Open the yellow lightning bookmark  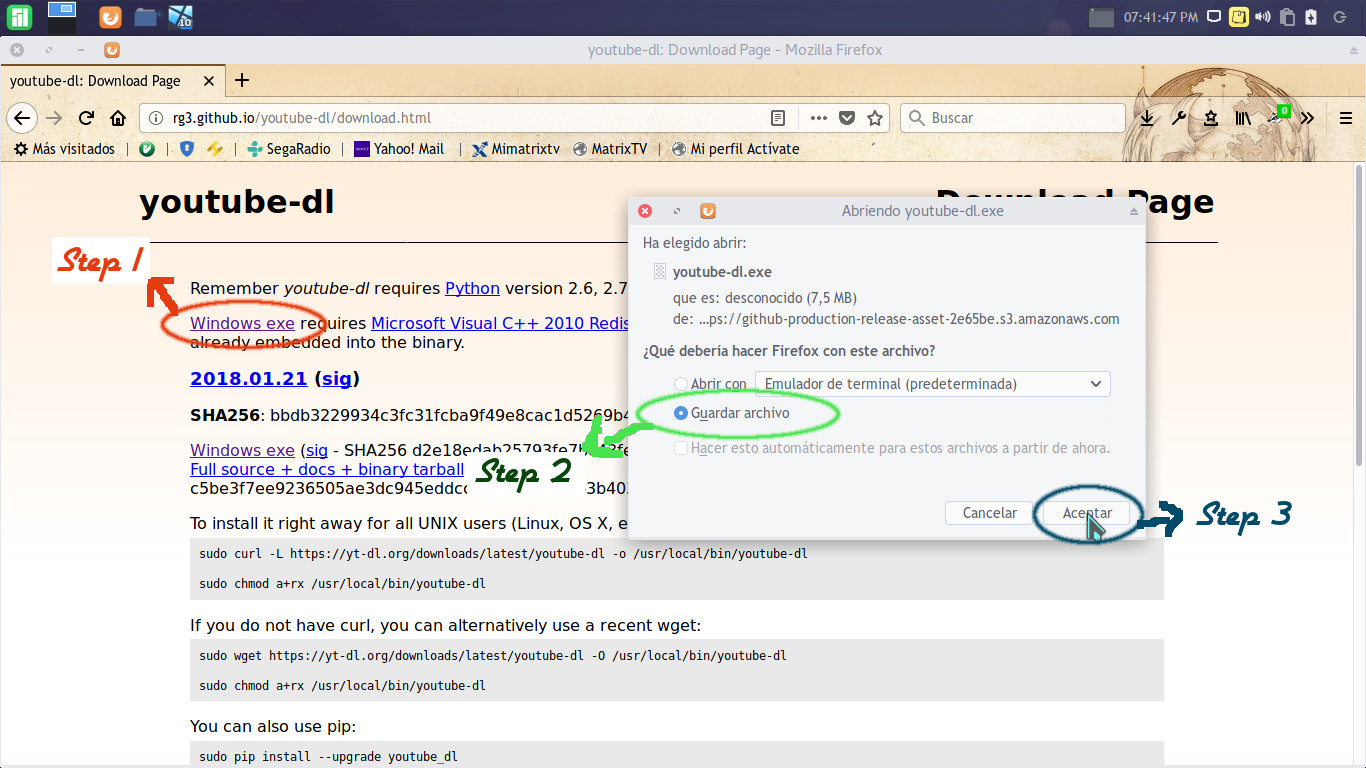tap(214, 149)
